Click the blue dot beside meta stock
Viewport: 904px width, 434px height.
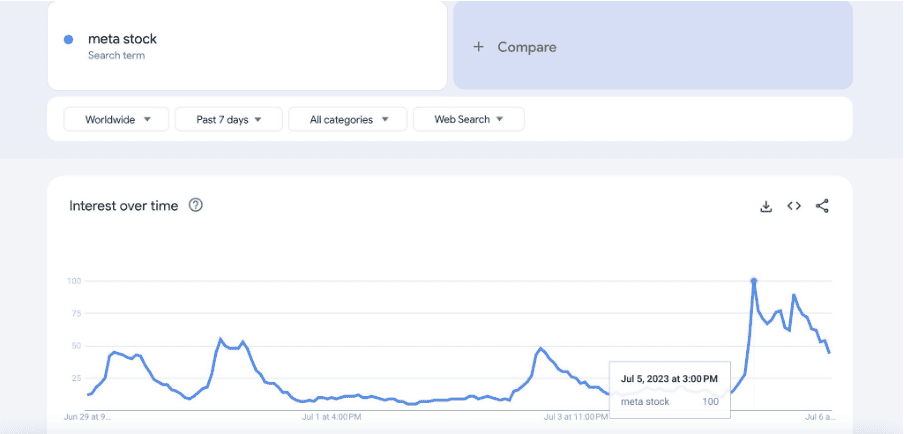coord(69,40)
